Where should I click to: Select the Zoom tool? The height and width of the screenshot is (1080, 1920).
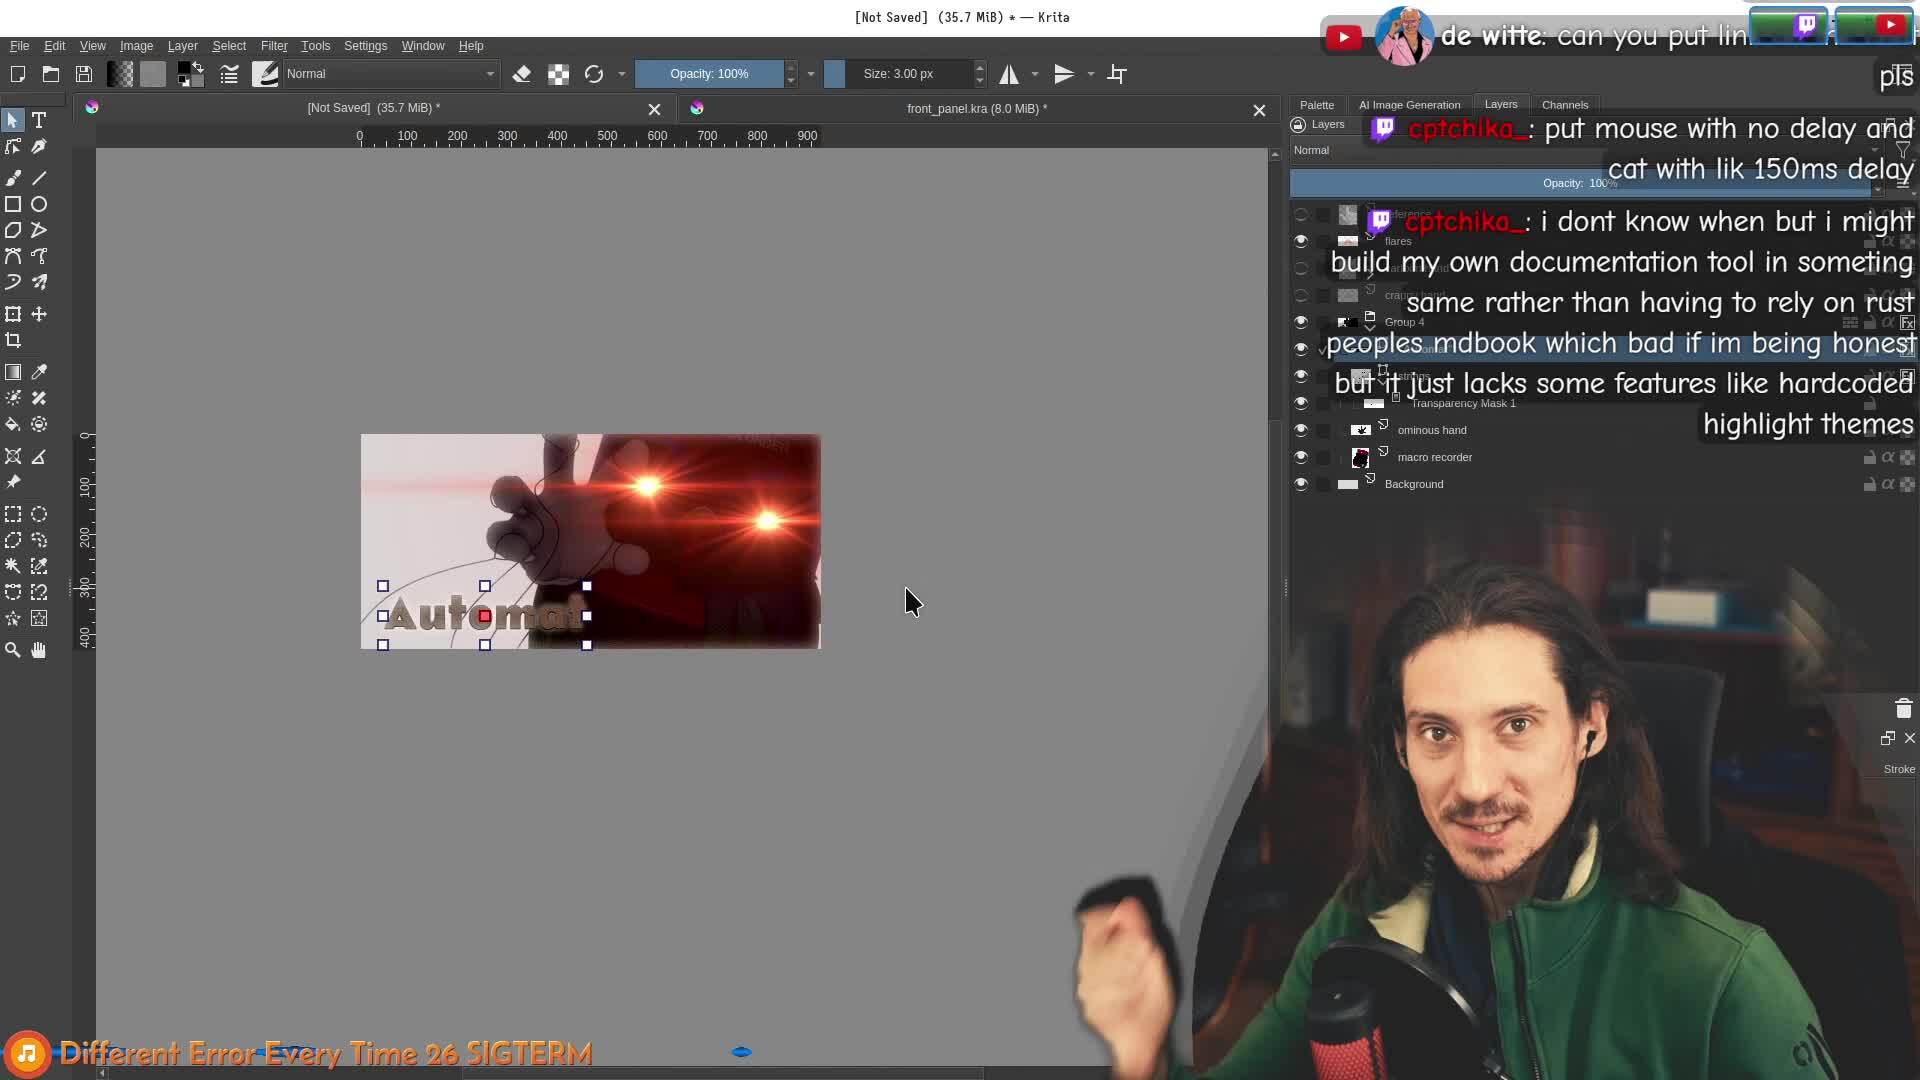(13, 650)
